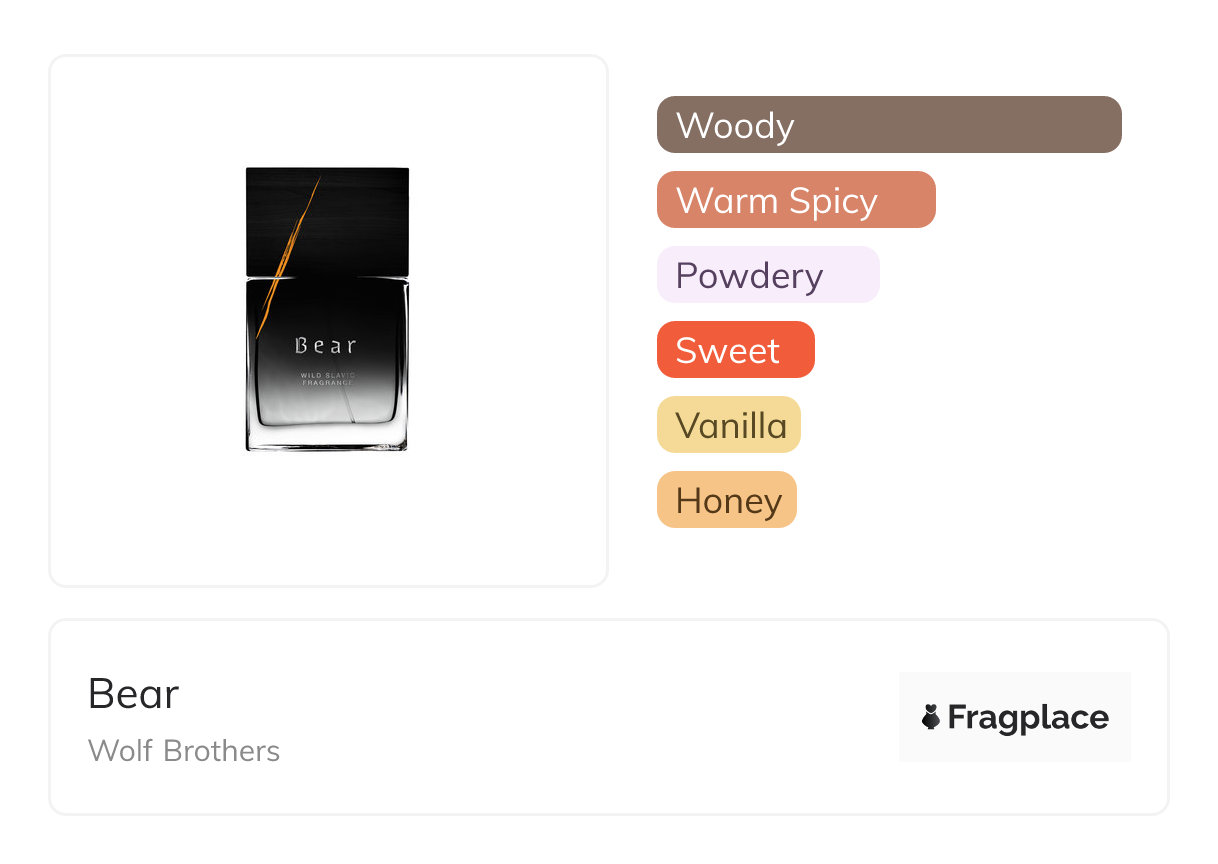Click the Fragplace bear logo icon
This screenshot has width=1218, height=864.
point(930,717)
